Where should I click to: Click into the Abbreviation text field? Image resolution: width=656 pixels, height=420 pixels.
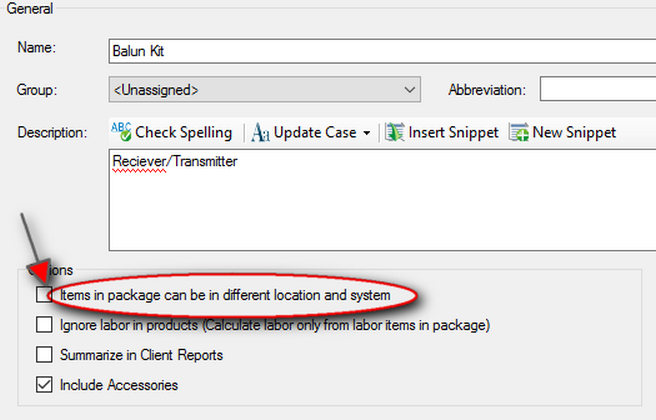click(598, 89)
